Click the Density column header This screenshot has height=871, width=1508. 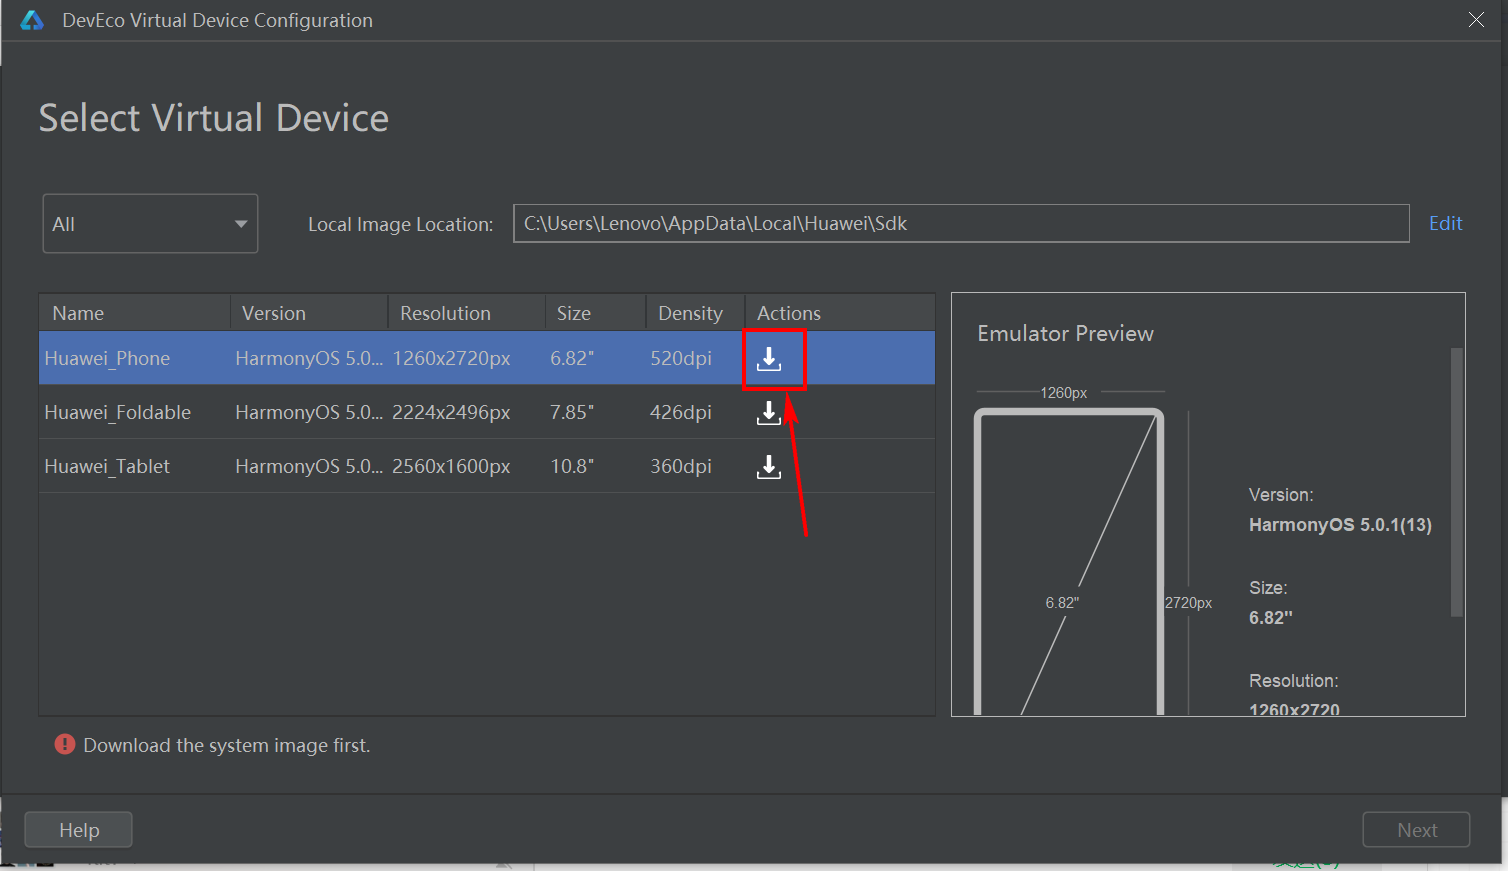pyautogui.click(x=690, y=313)
